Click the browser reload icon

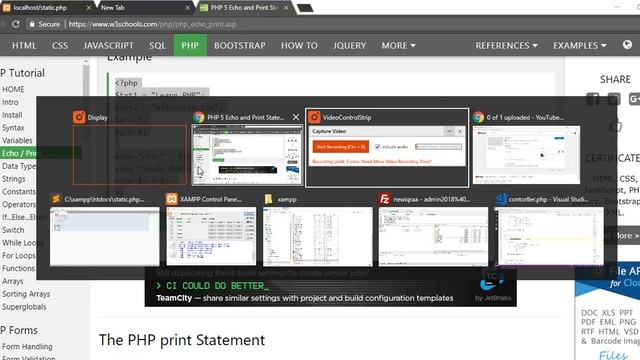16,24
